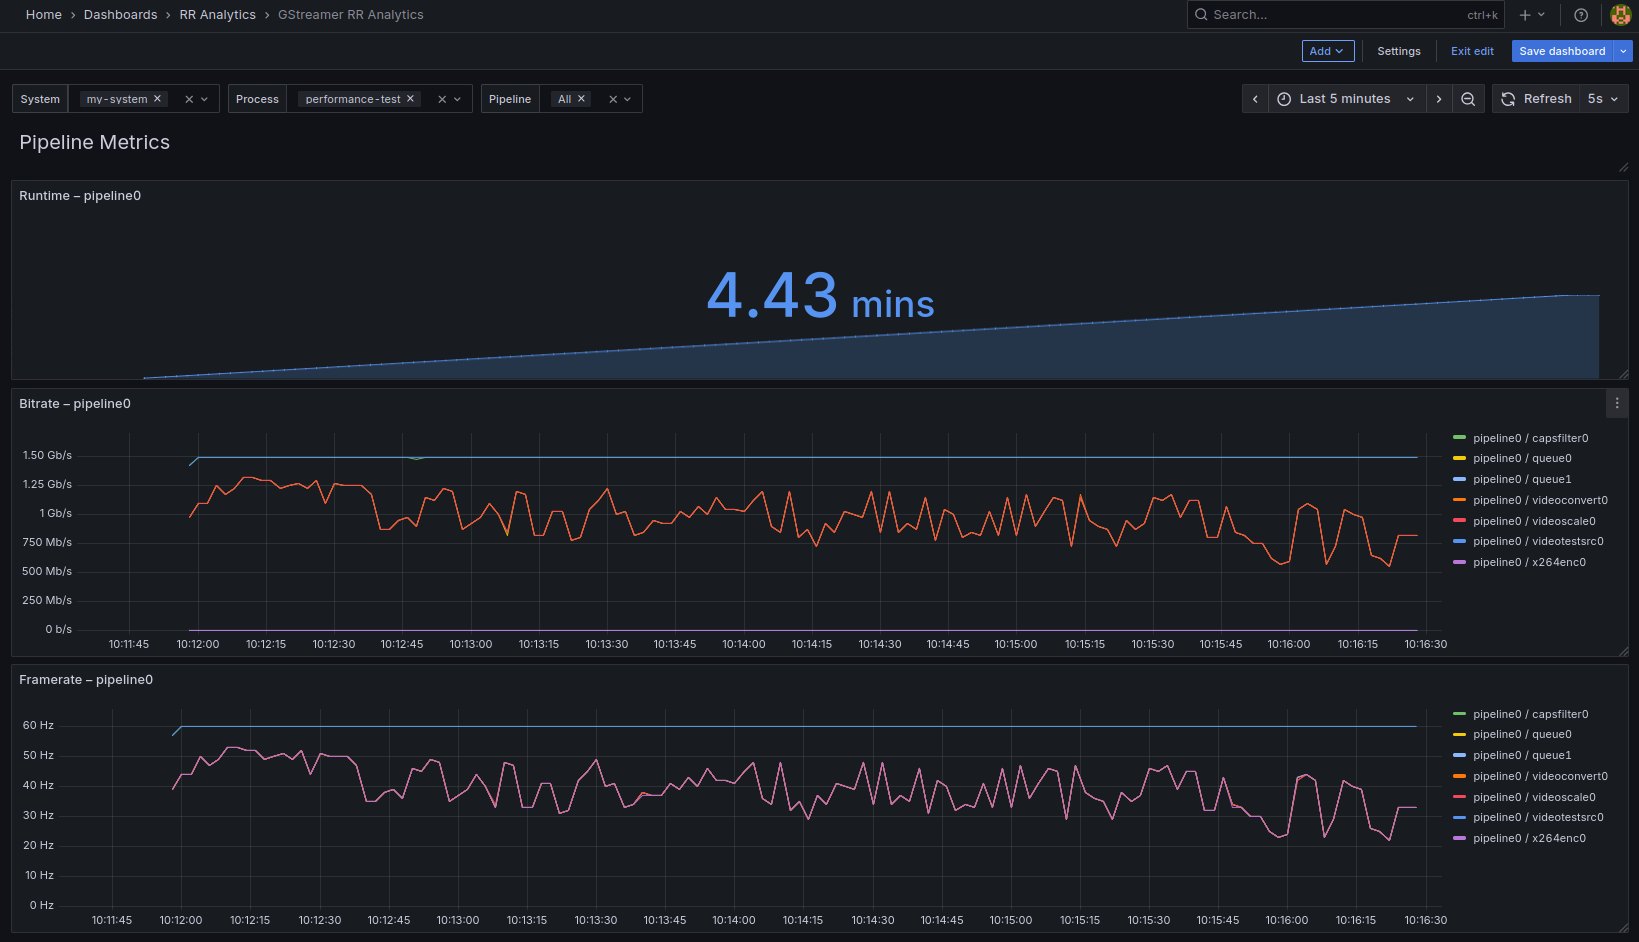This screenshot has width=1639, height=942.
Task: Toggle videotestsrc0 series in Framerate legend
Action: click(x=1538, y=817)
